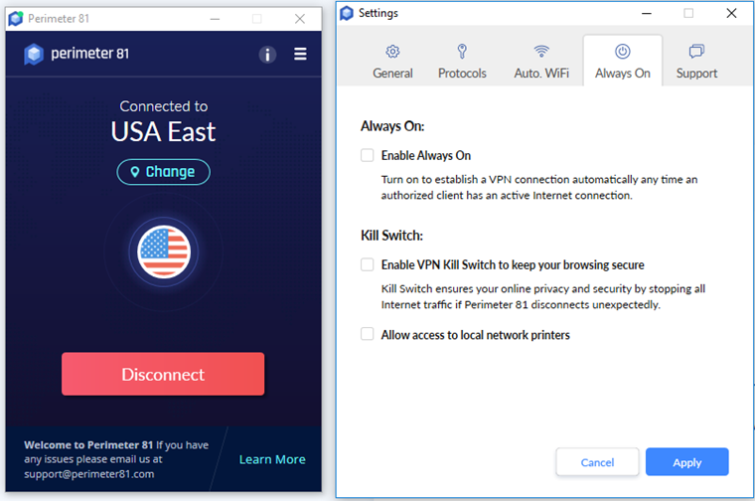This screenshot has width=755, height=501.
Task: Switch to the General settings tab
Action: [x=392, y=62]
